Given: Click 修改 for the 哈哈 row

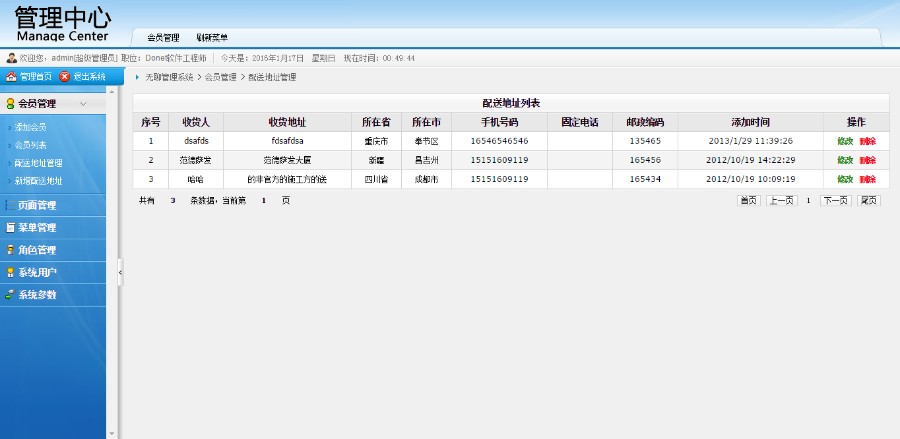Looking at the screenshot, I should [x=845, y=179].
